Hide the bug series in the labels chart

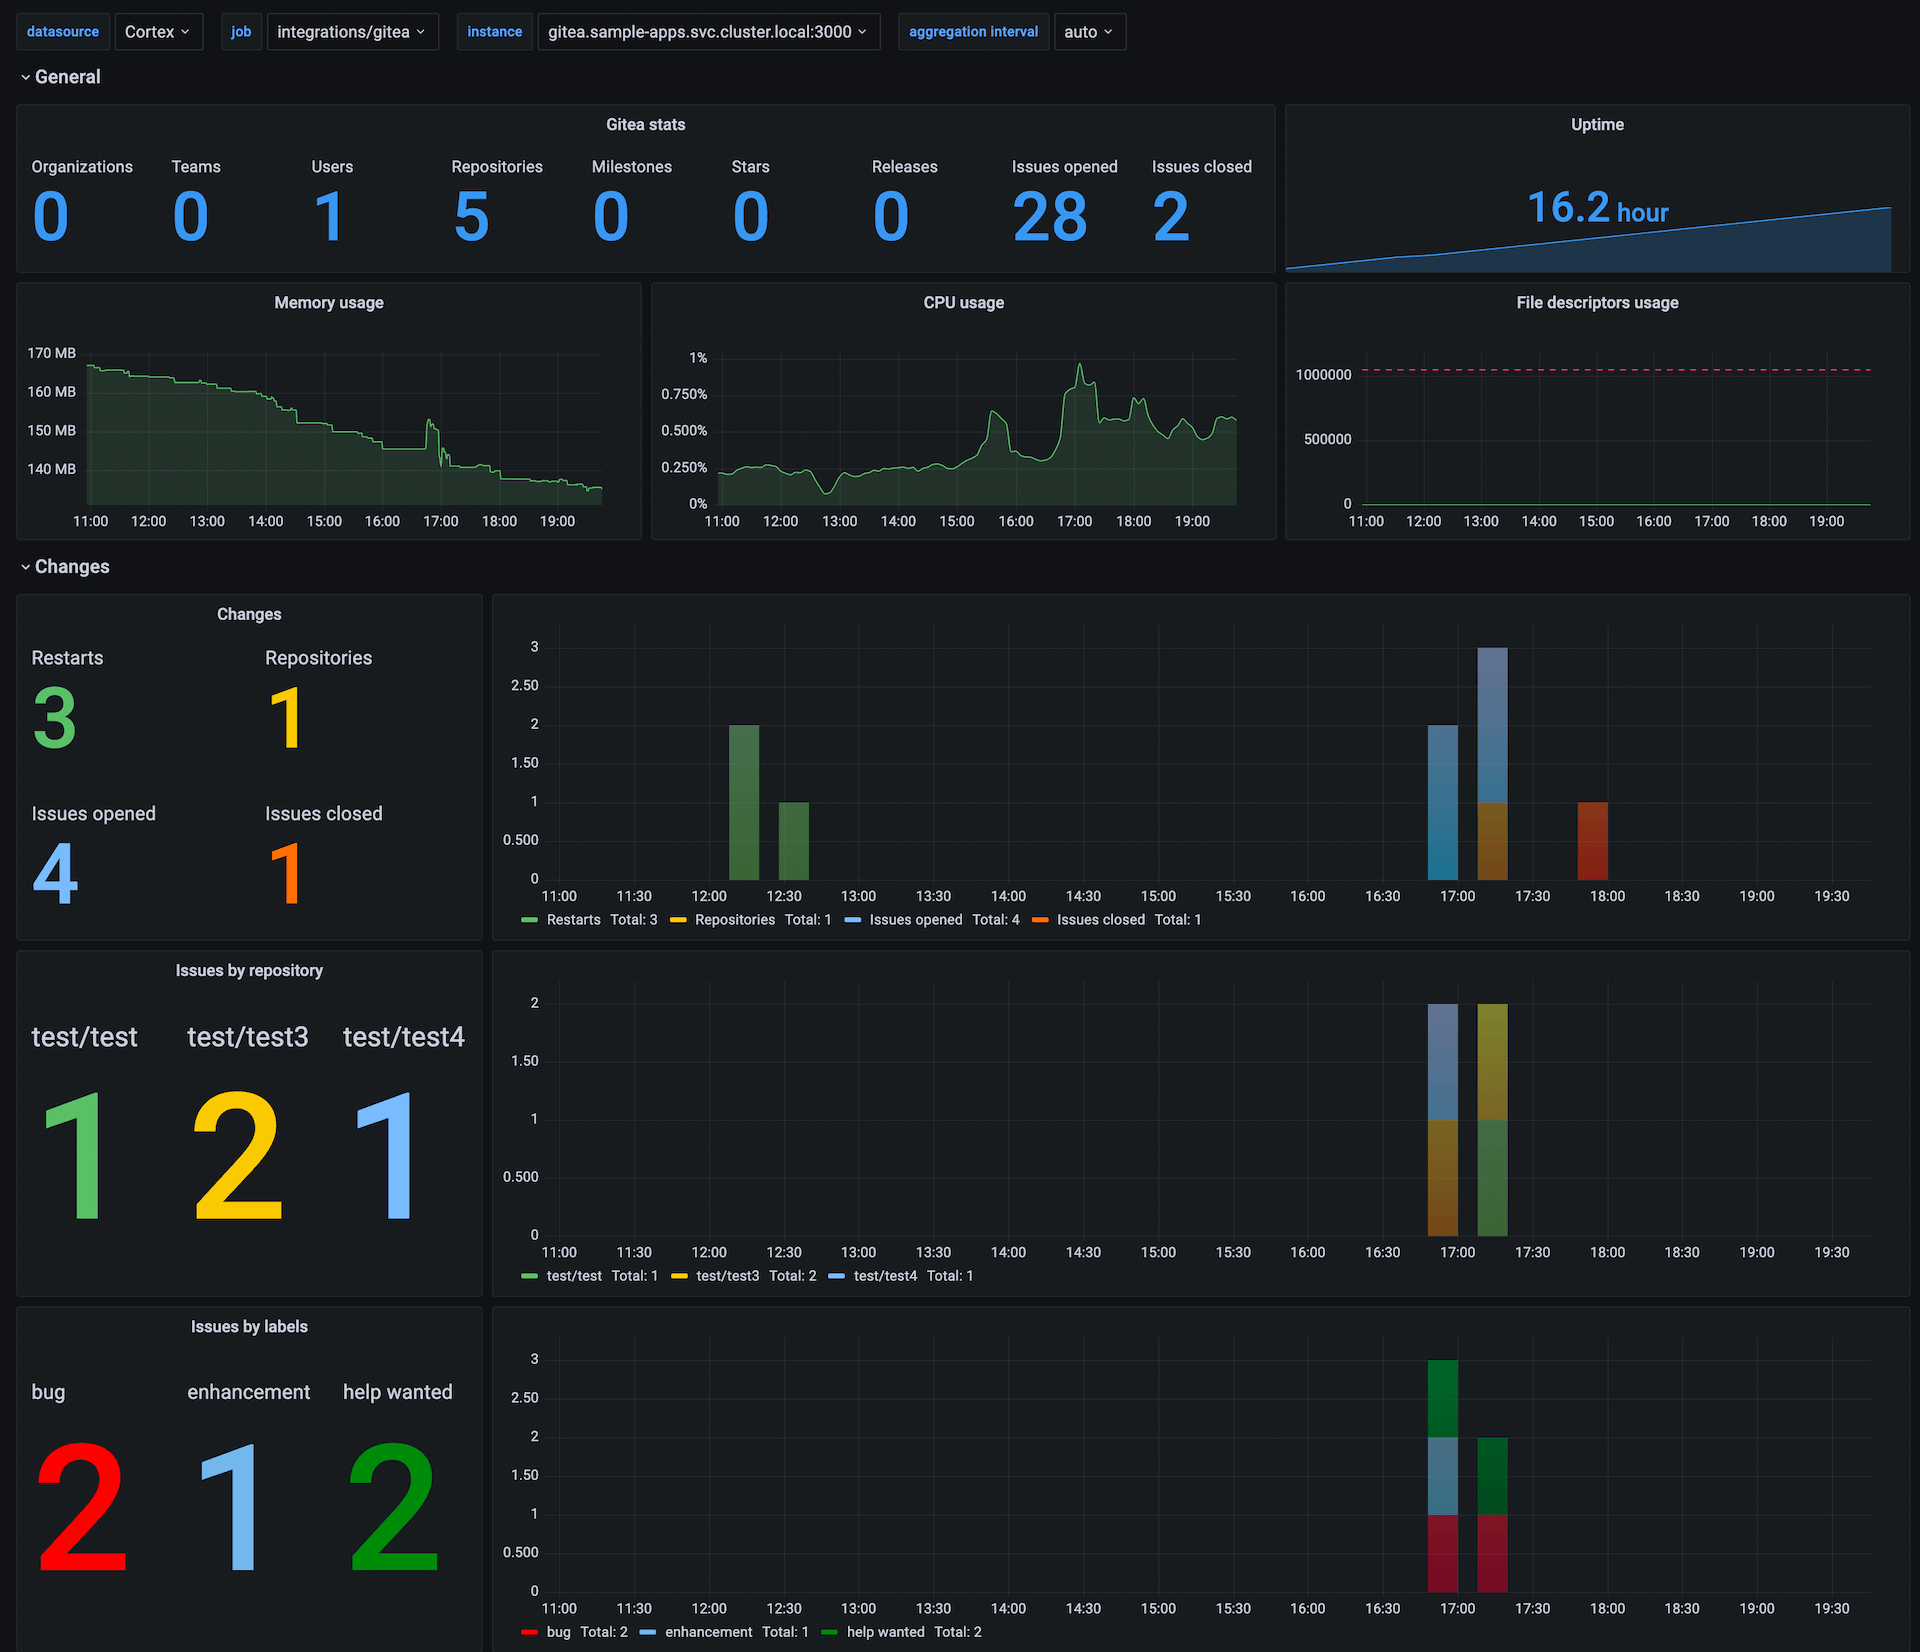coord(557,1631)
